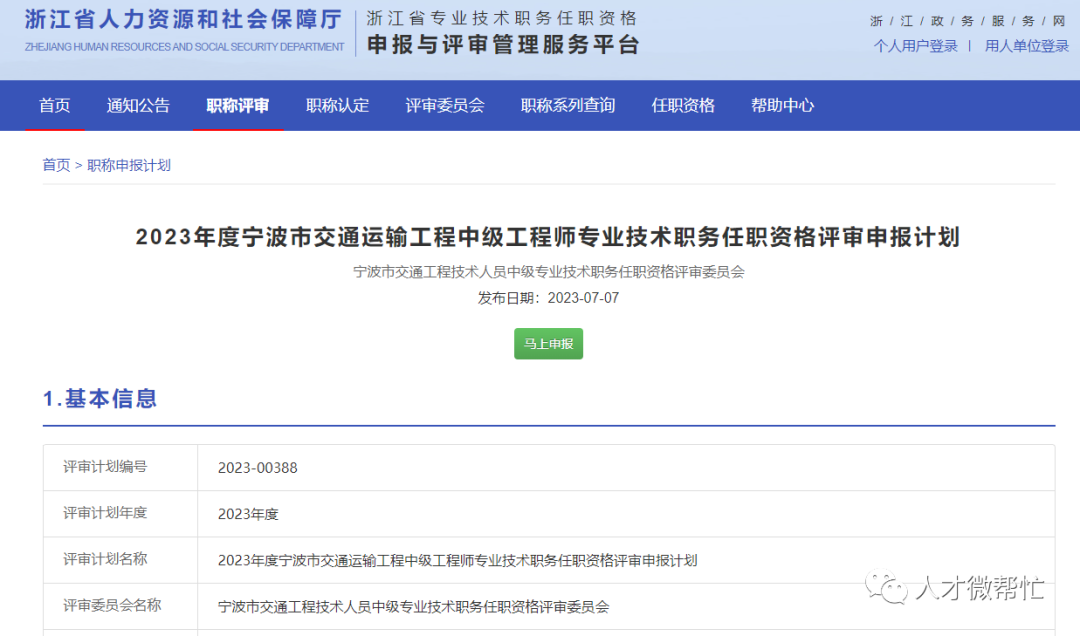打开职称认定菜单

[337, 105]
